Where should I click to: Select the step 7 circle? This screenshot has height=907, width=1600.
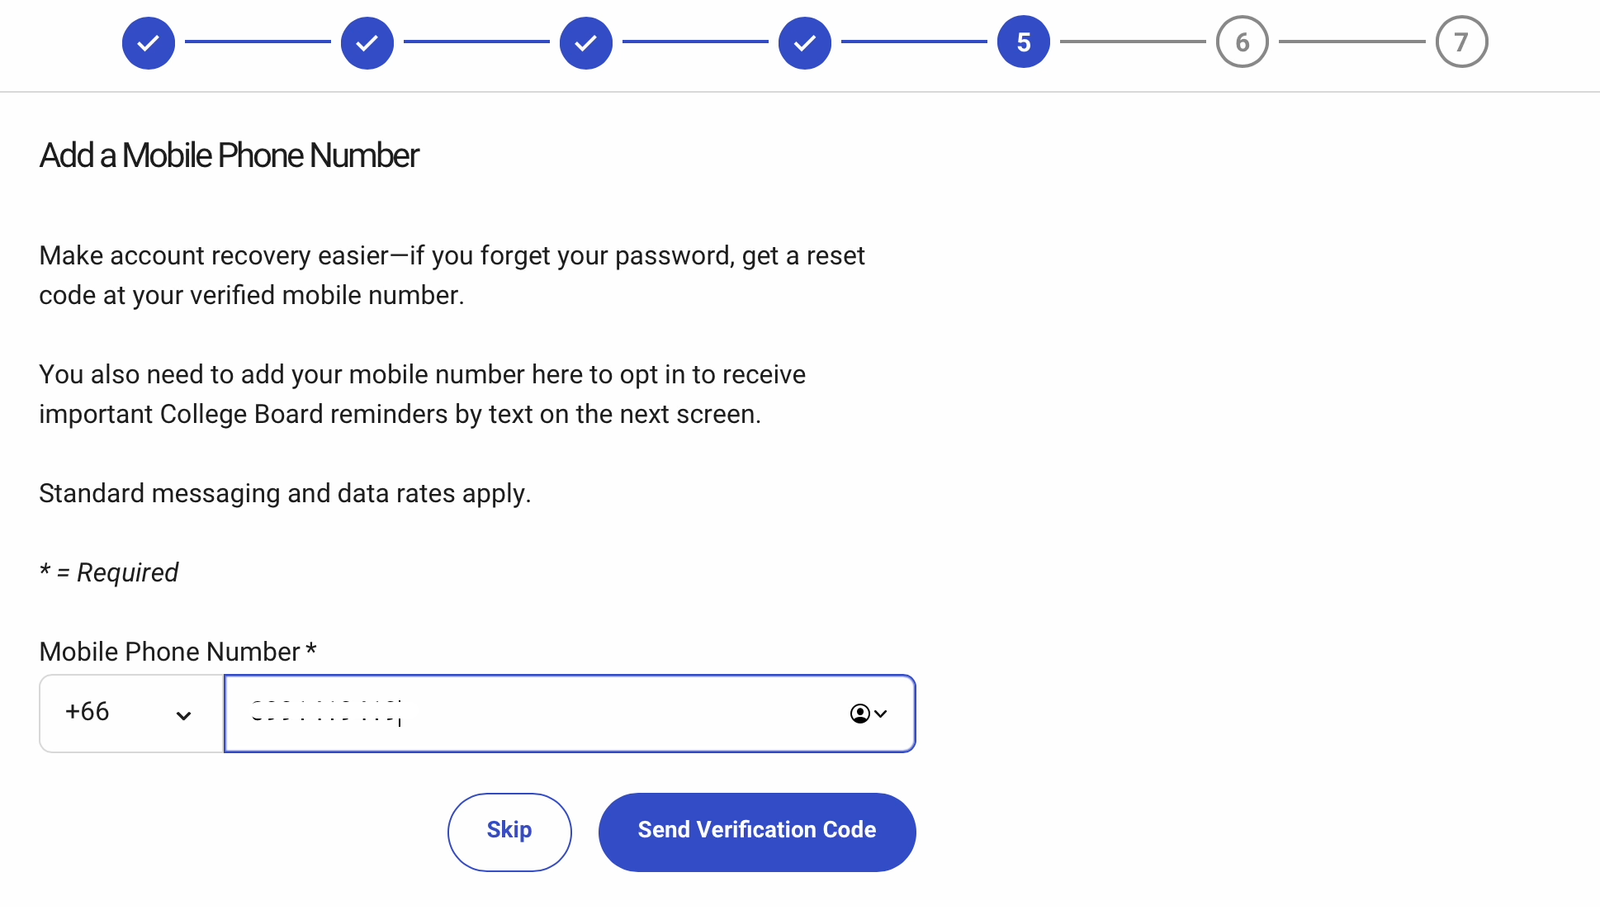click(x=1461, y=43)
